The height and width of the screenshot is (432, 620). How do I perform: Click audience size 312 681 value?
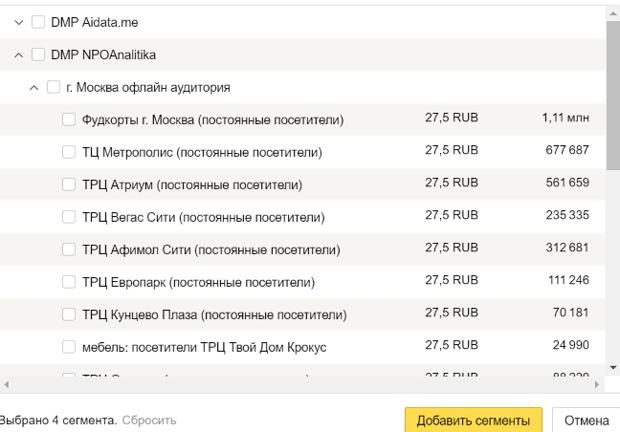point(567,247)
